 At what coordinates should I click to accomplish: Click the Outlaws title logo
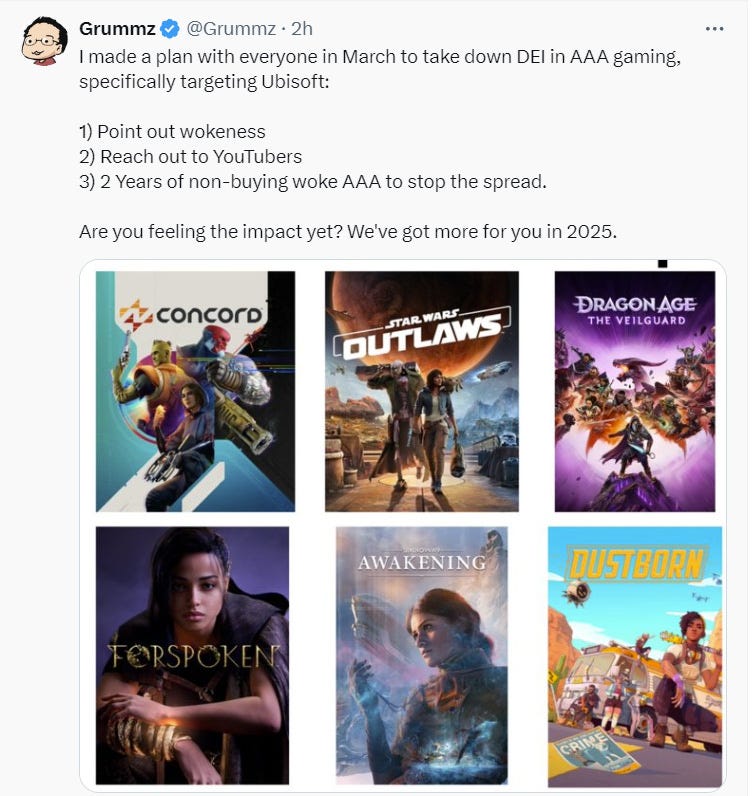tap(421, 333)
